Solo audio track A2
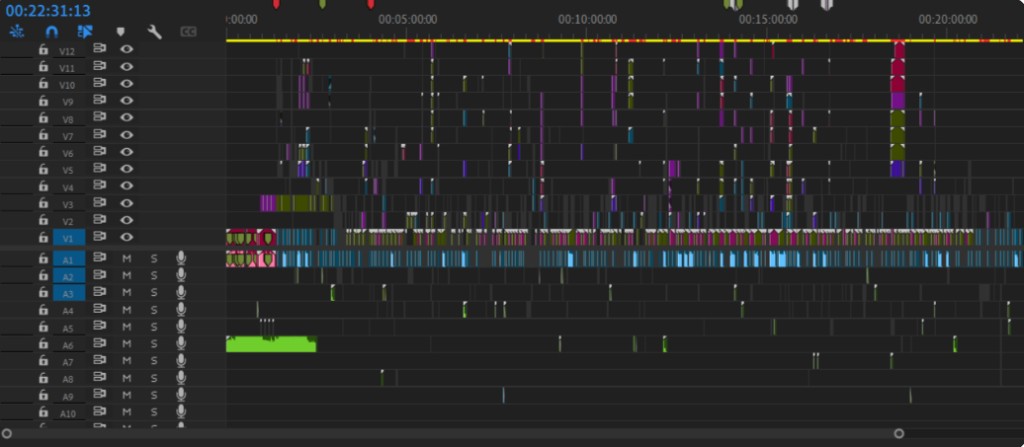Image resolution: width=1024 pixels, height=447 pixels. [153, 276]
